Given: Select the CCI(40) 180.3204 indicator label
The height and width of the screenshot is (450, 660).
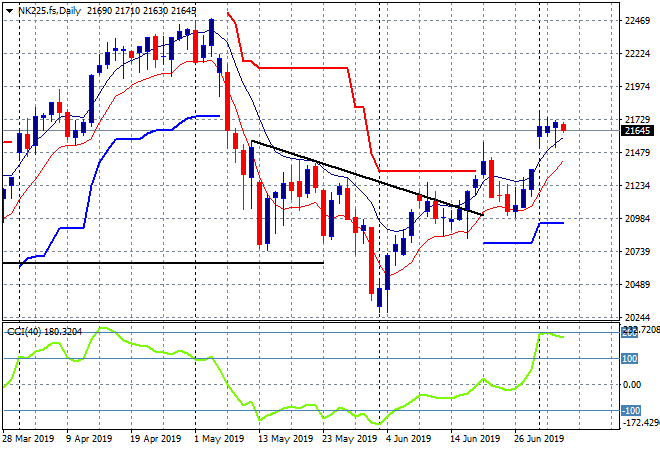Looking at the screenshot, I should 45,332.
